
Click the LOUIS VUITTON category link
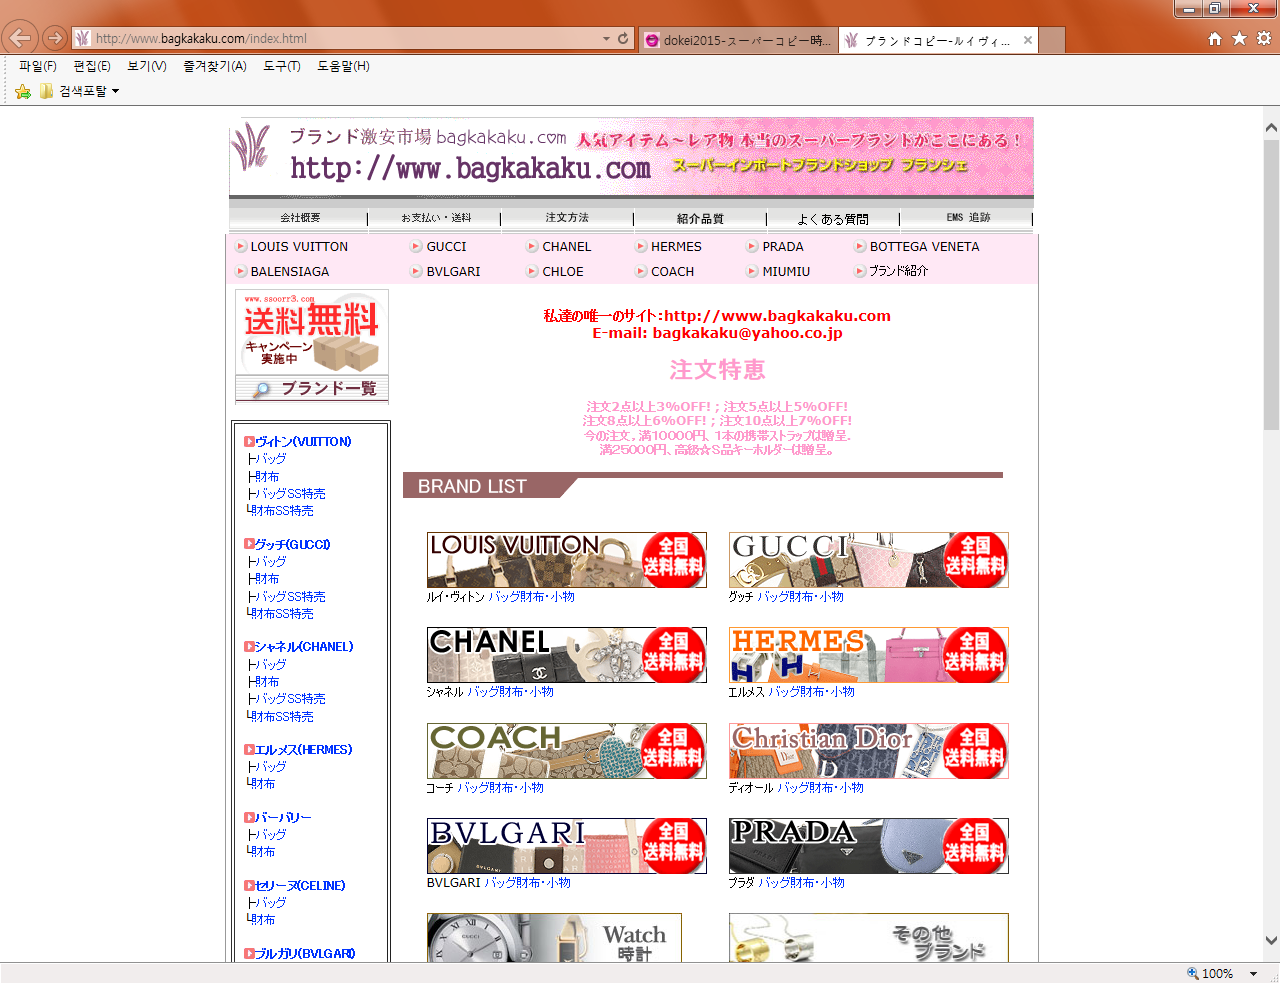point(299,246)
